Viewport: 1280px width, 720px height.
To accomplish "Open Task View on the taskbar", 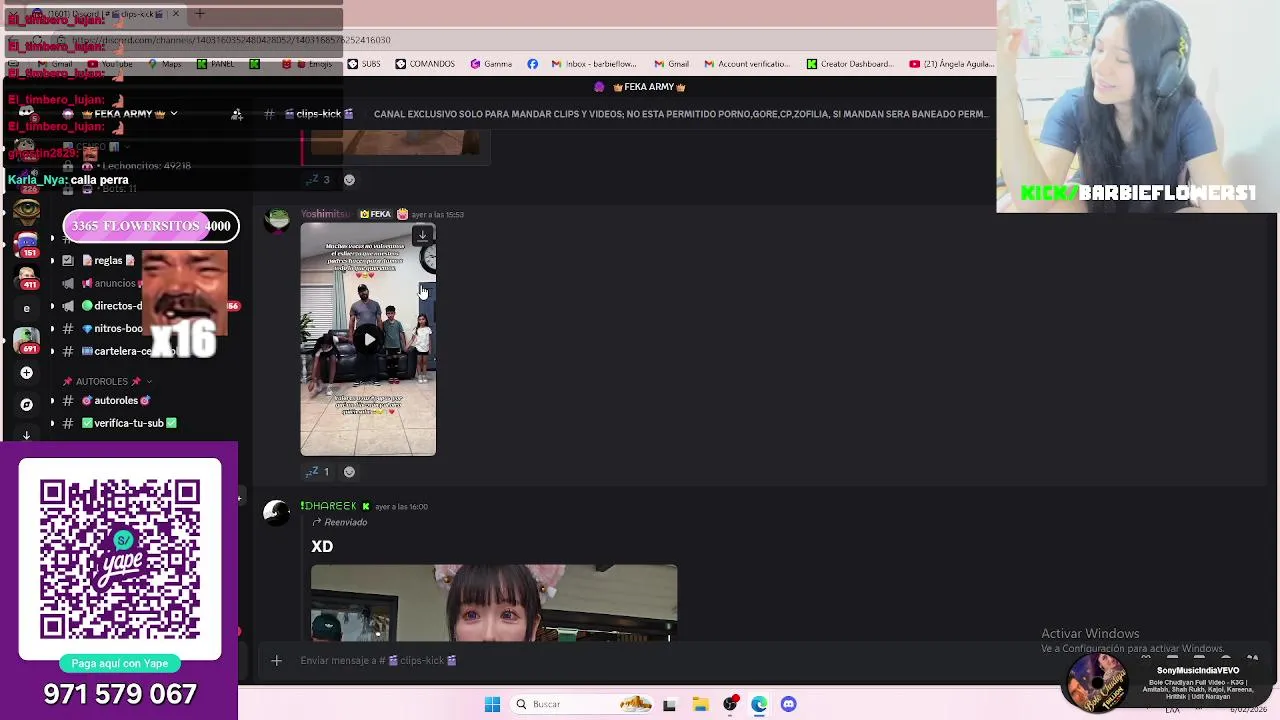I will [x=669, y=704].
